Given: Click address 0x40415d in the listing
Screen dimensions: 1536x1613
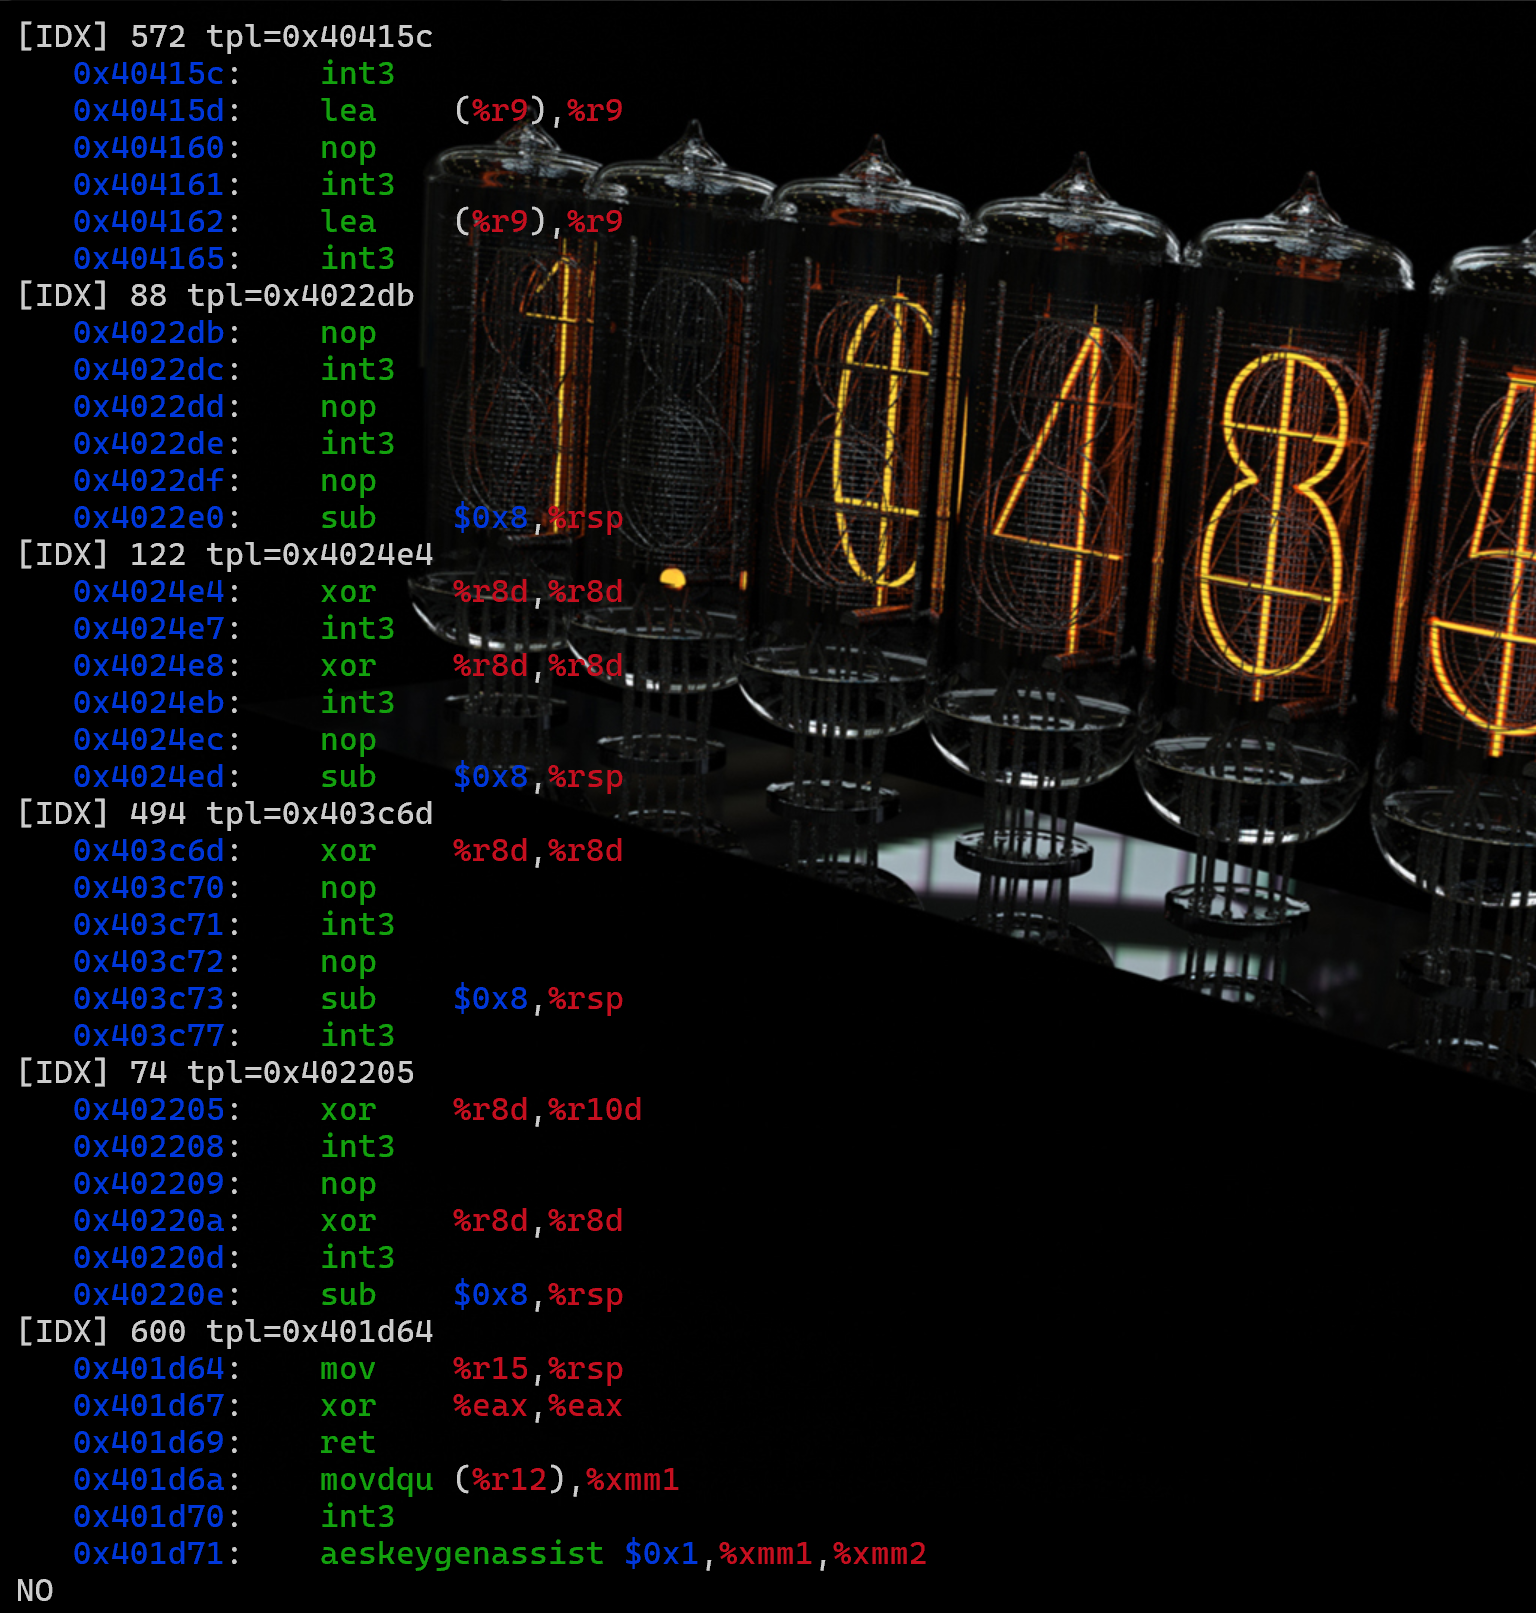Looking at the screenshot, I should pyautogui.click(x=149, y=110).
